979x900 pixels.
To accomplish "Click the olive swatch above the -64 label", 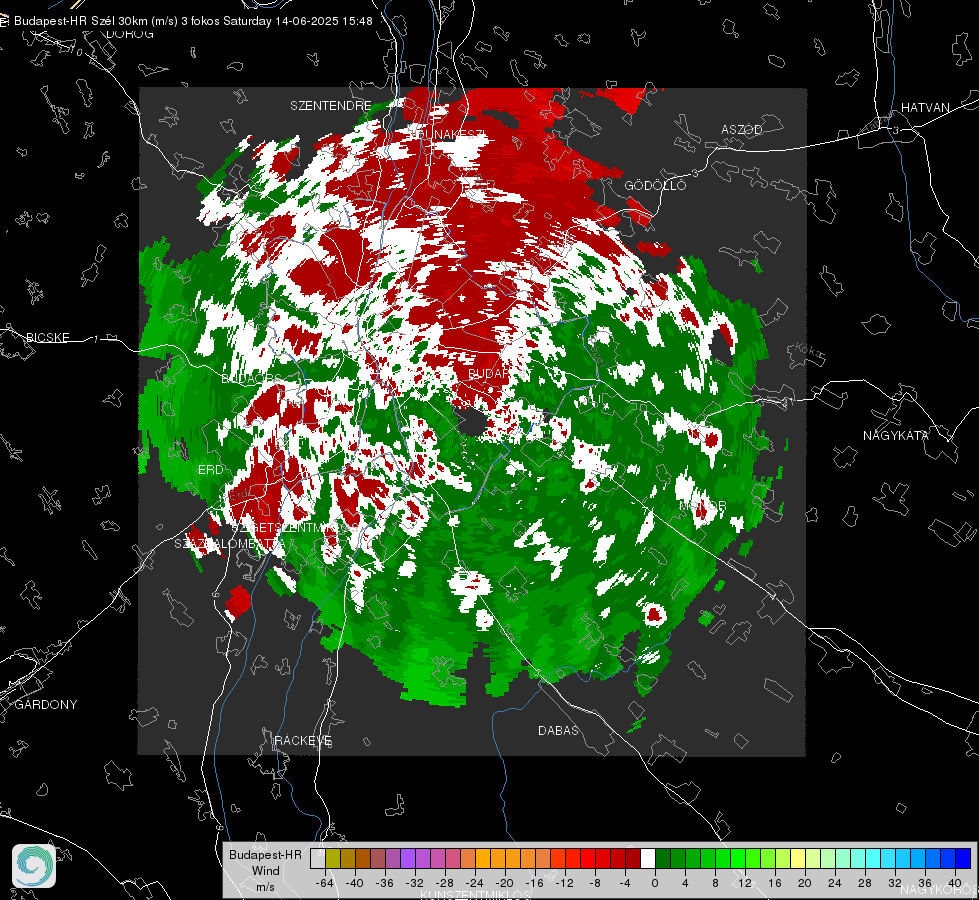I will pyautogui.click(x=333, y=859).
